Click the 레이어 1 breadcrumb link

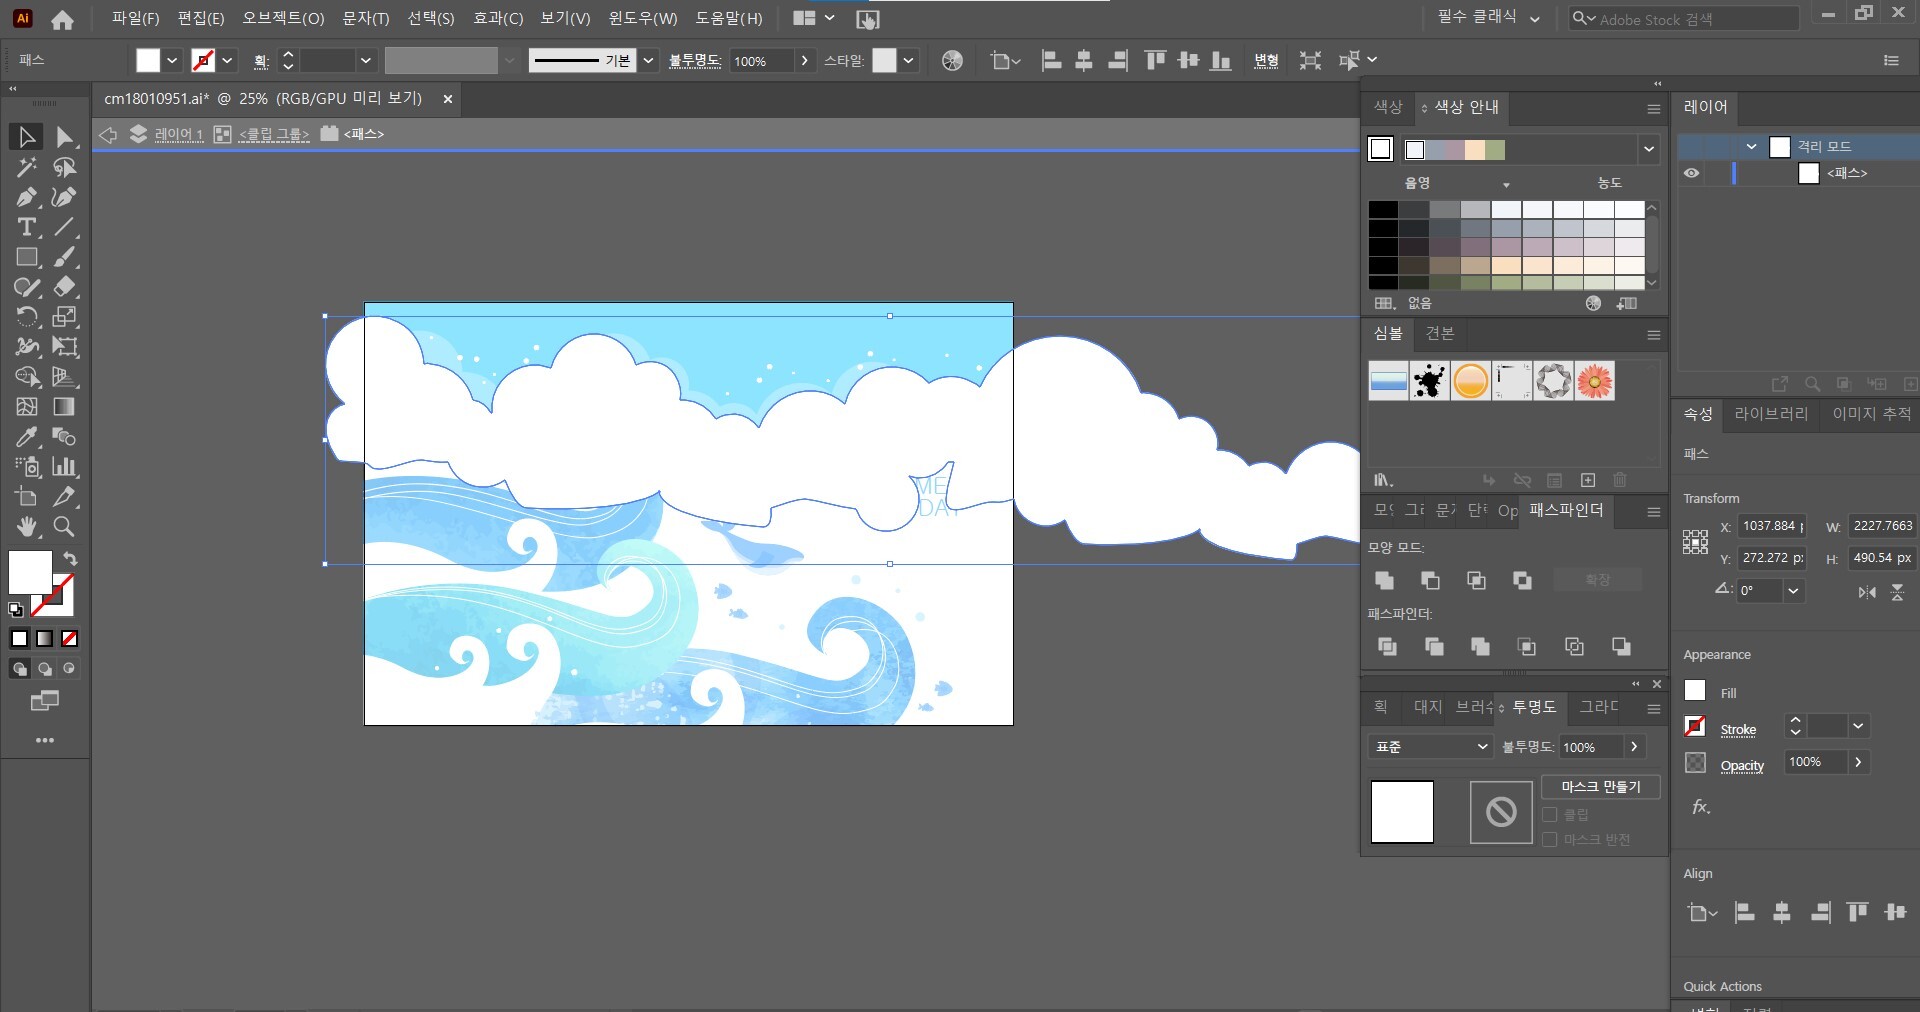(x=178, y=134)
